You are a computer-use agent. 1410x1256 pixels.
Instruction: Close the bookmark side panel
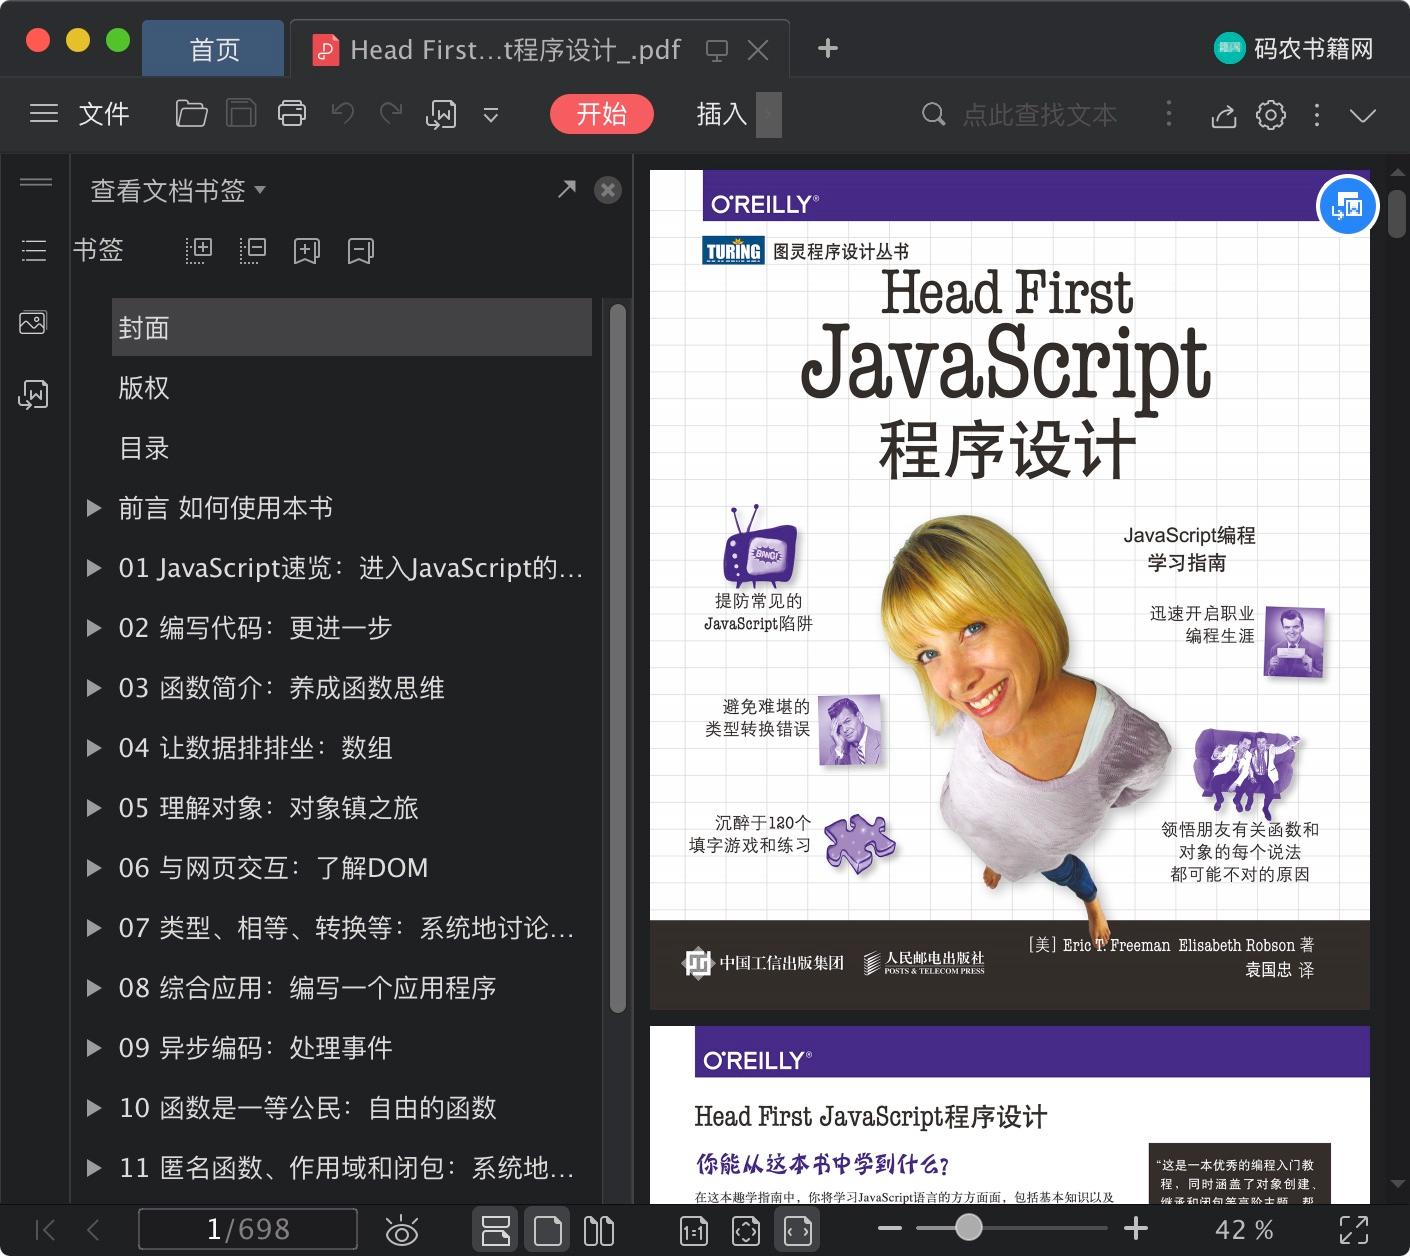[608, 190]
